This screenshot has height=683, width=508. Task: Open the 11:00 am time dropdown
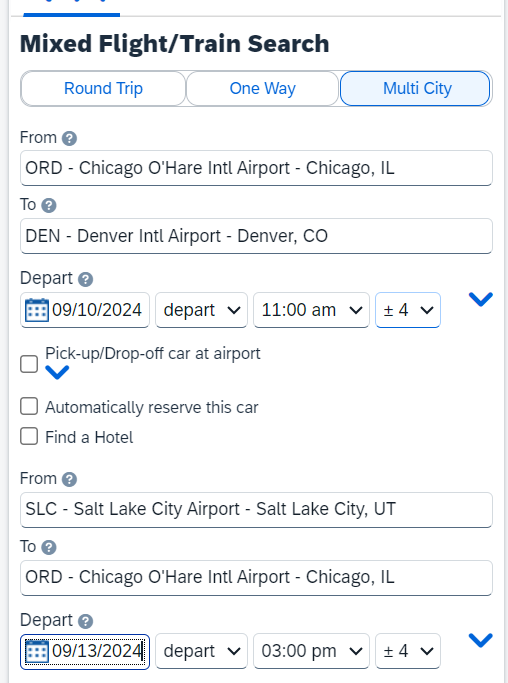pos(311,310)
